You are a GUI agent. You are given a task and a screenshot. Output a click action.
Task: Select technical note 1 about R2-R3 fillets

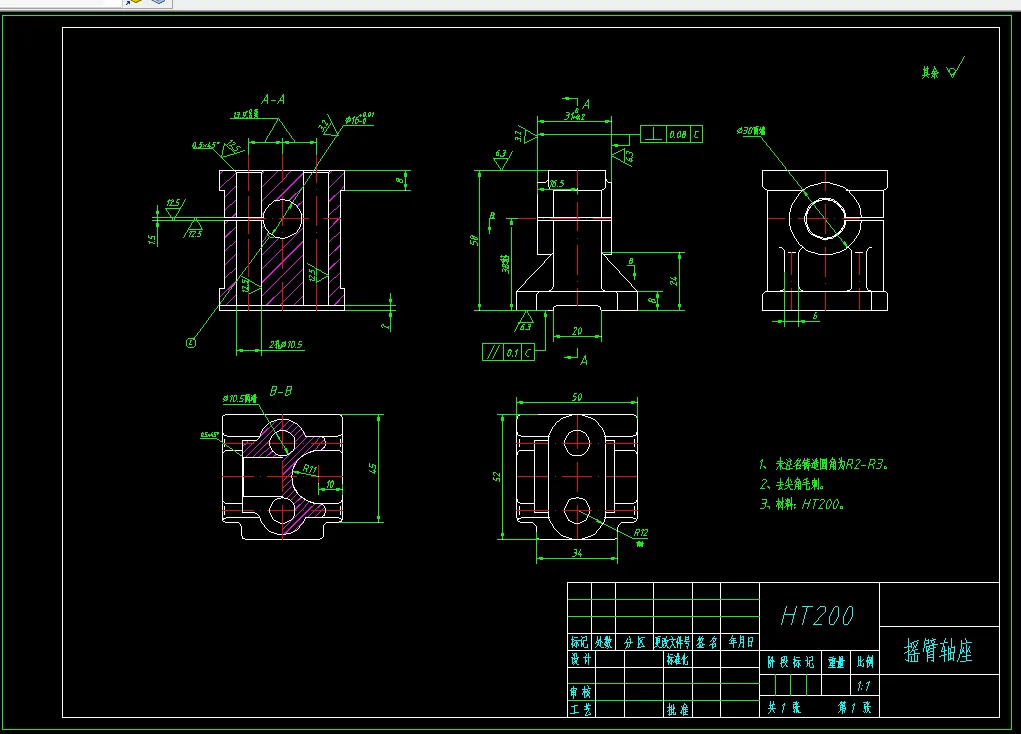pos(824,464)
